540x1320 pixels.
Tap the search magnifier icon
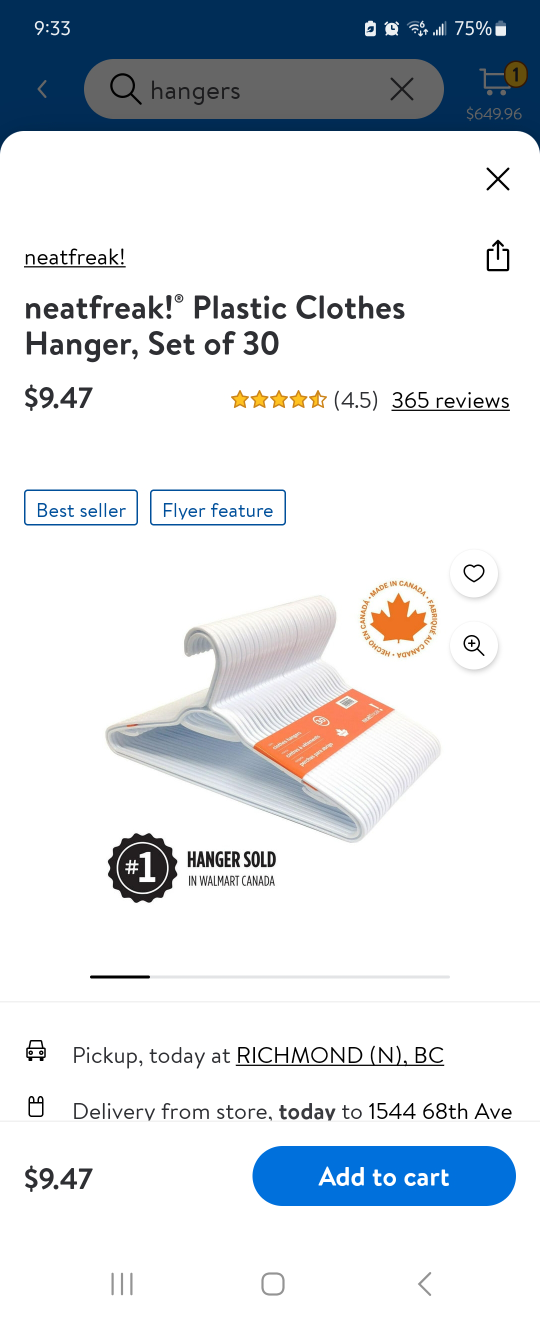click(x=125, y=90)
